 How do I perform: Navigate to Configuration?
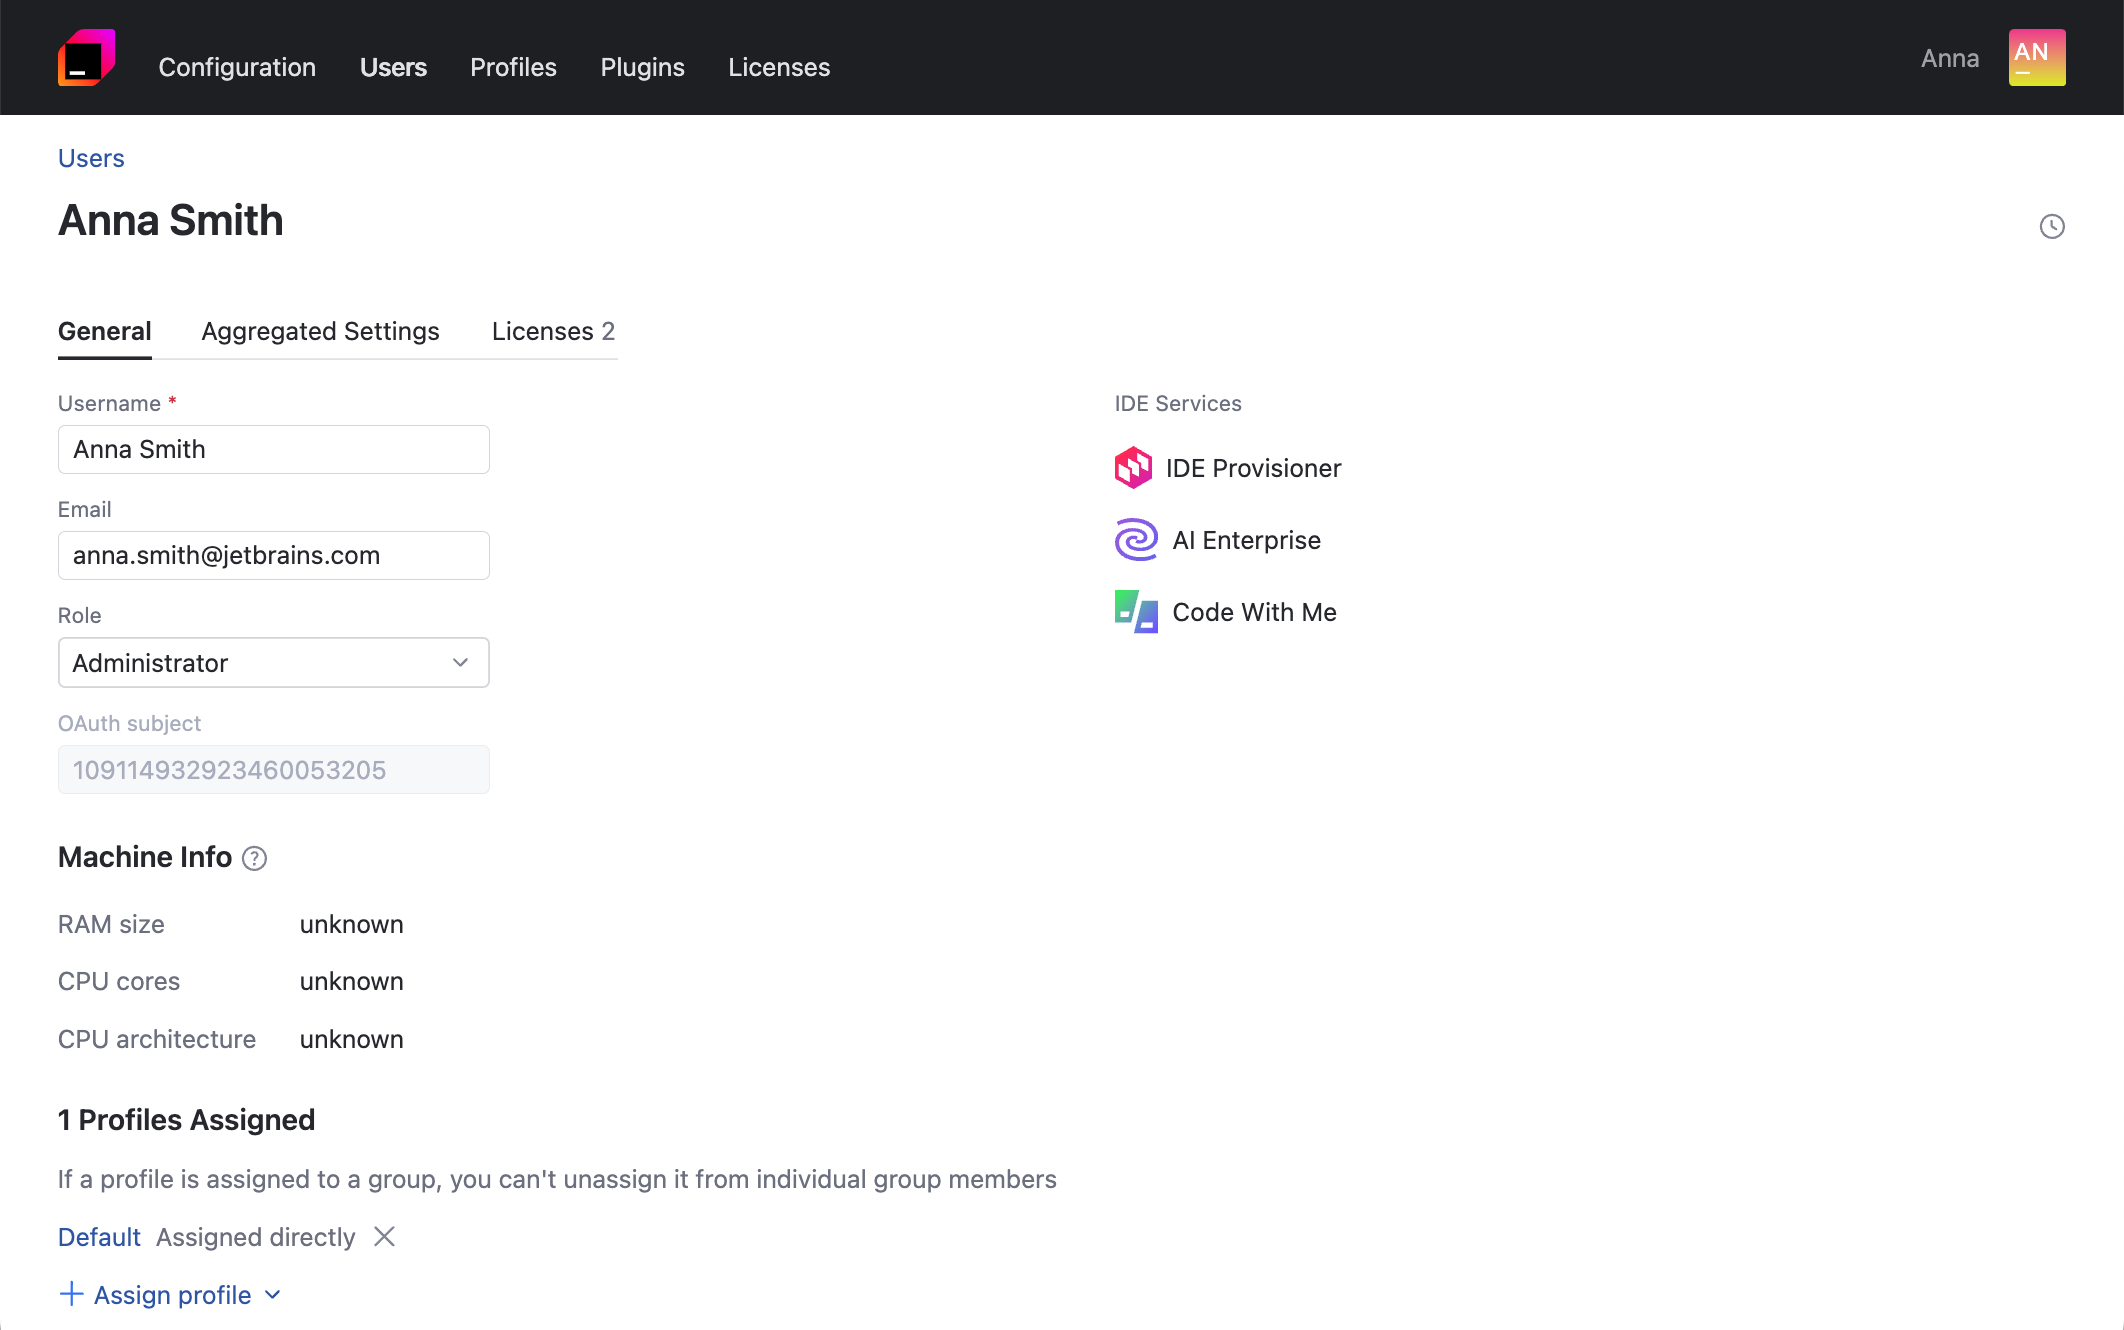click(236, 67)
